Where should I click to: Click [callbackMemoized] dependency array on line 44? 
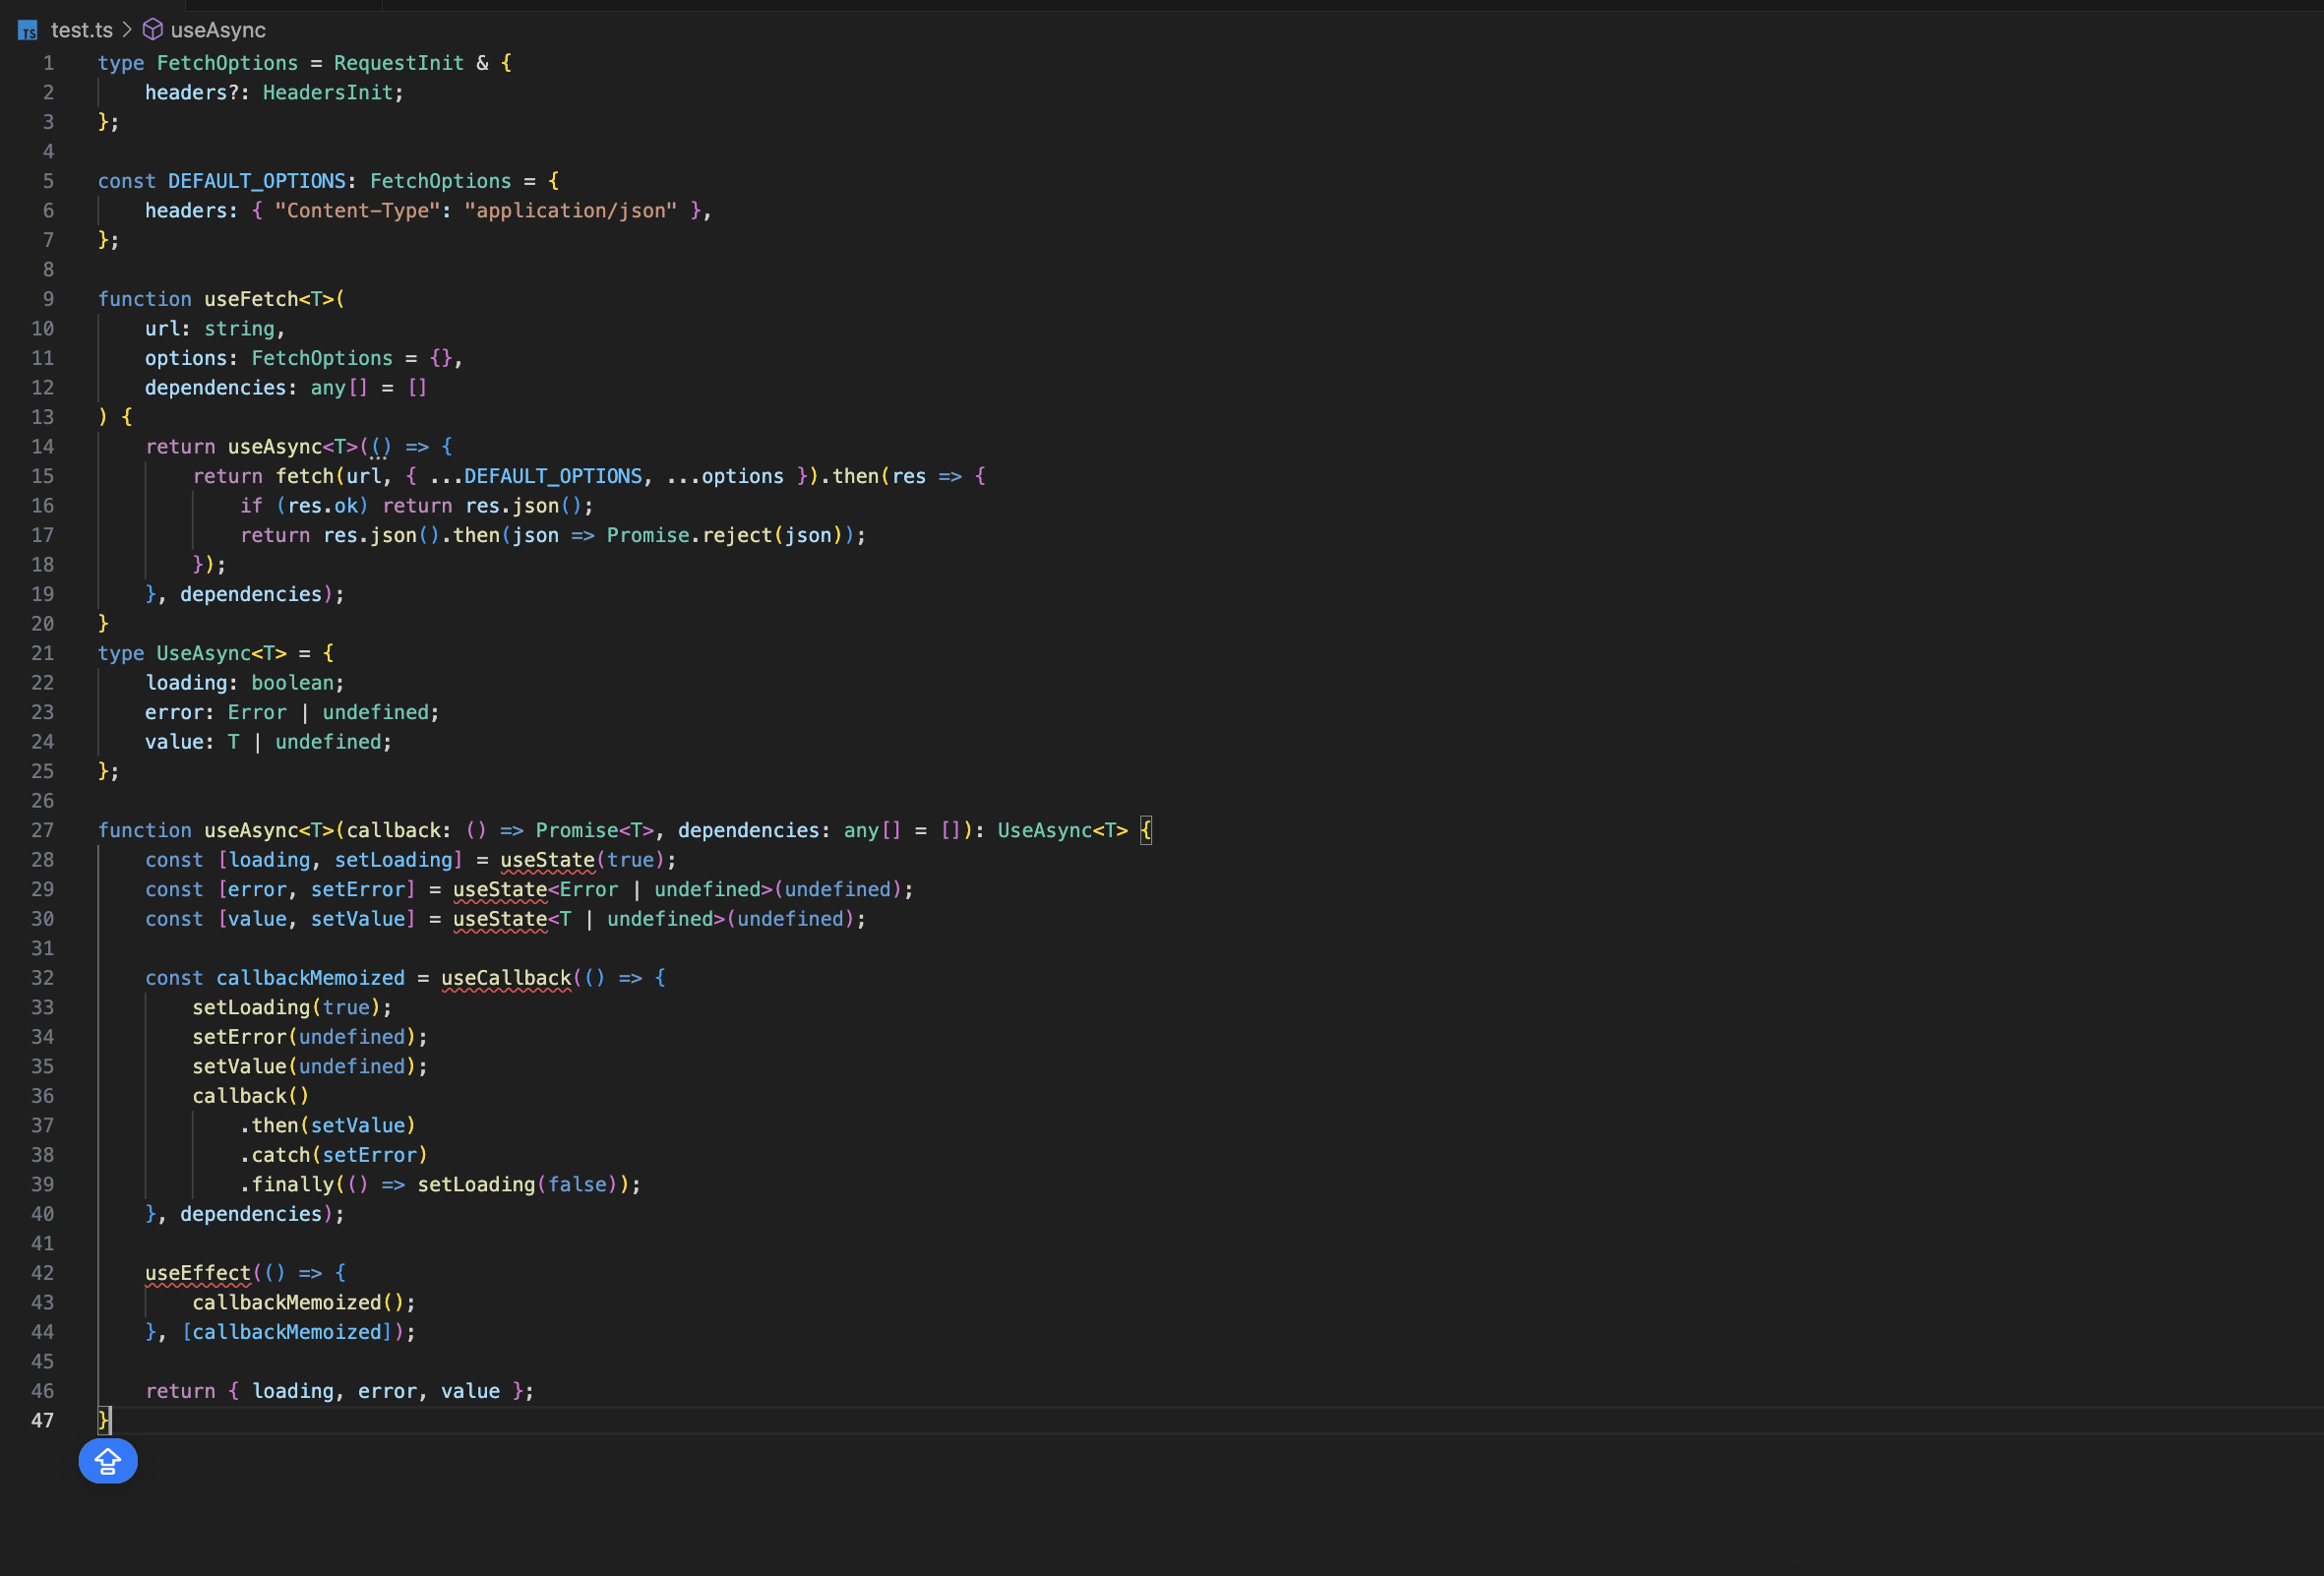coord(287,1332)
